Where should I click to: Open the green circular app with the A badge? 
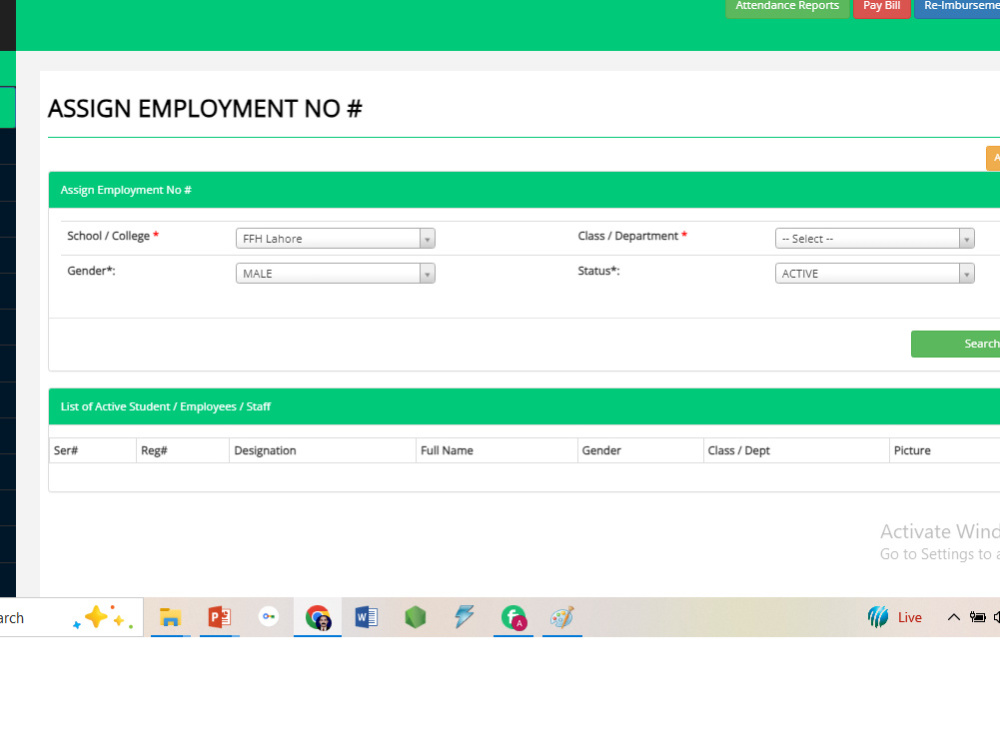coord(513,617)
